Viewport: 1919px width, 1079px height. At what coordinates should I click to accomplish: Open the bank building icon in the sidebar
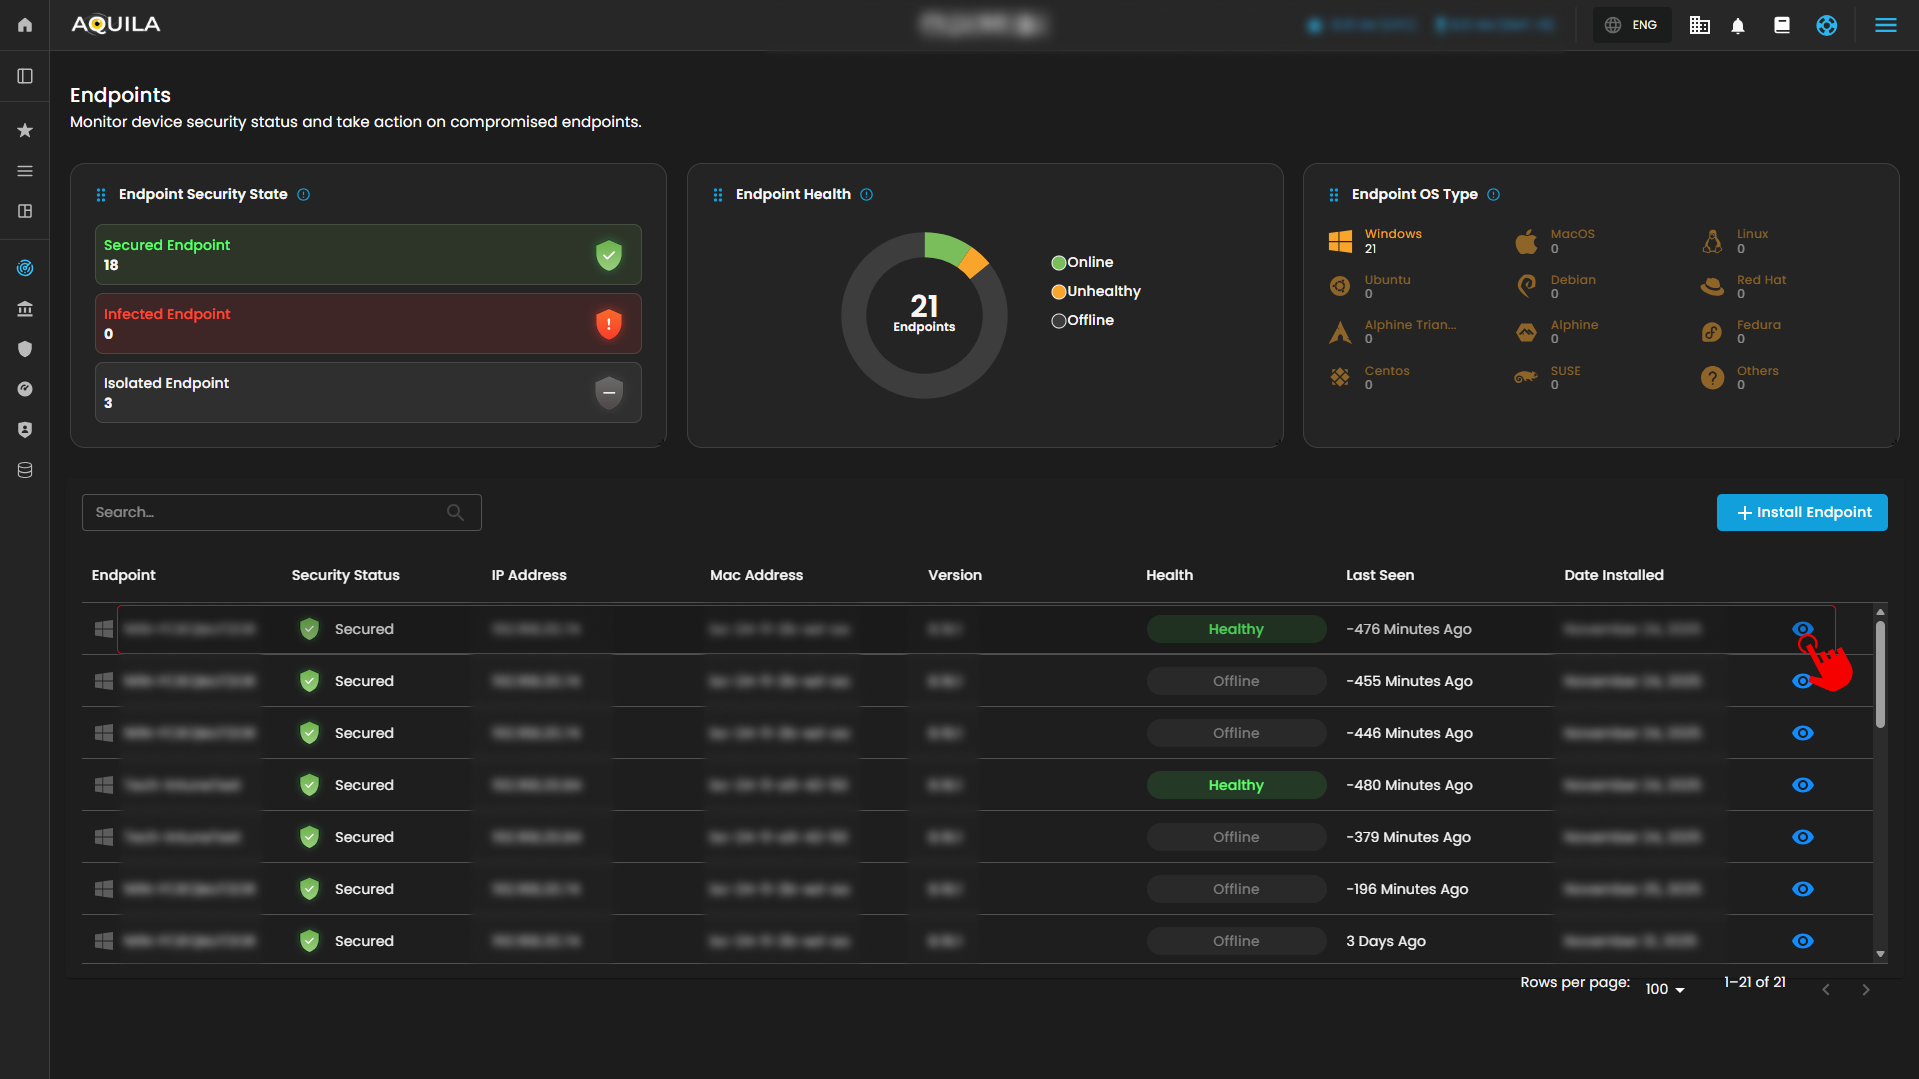pos(25,309)
